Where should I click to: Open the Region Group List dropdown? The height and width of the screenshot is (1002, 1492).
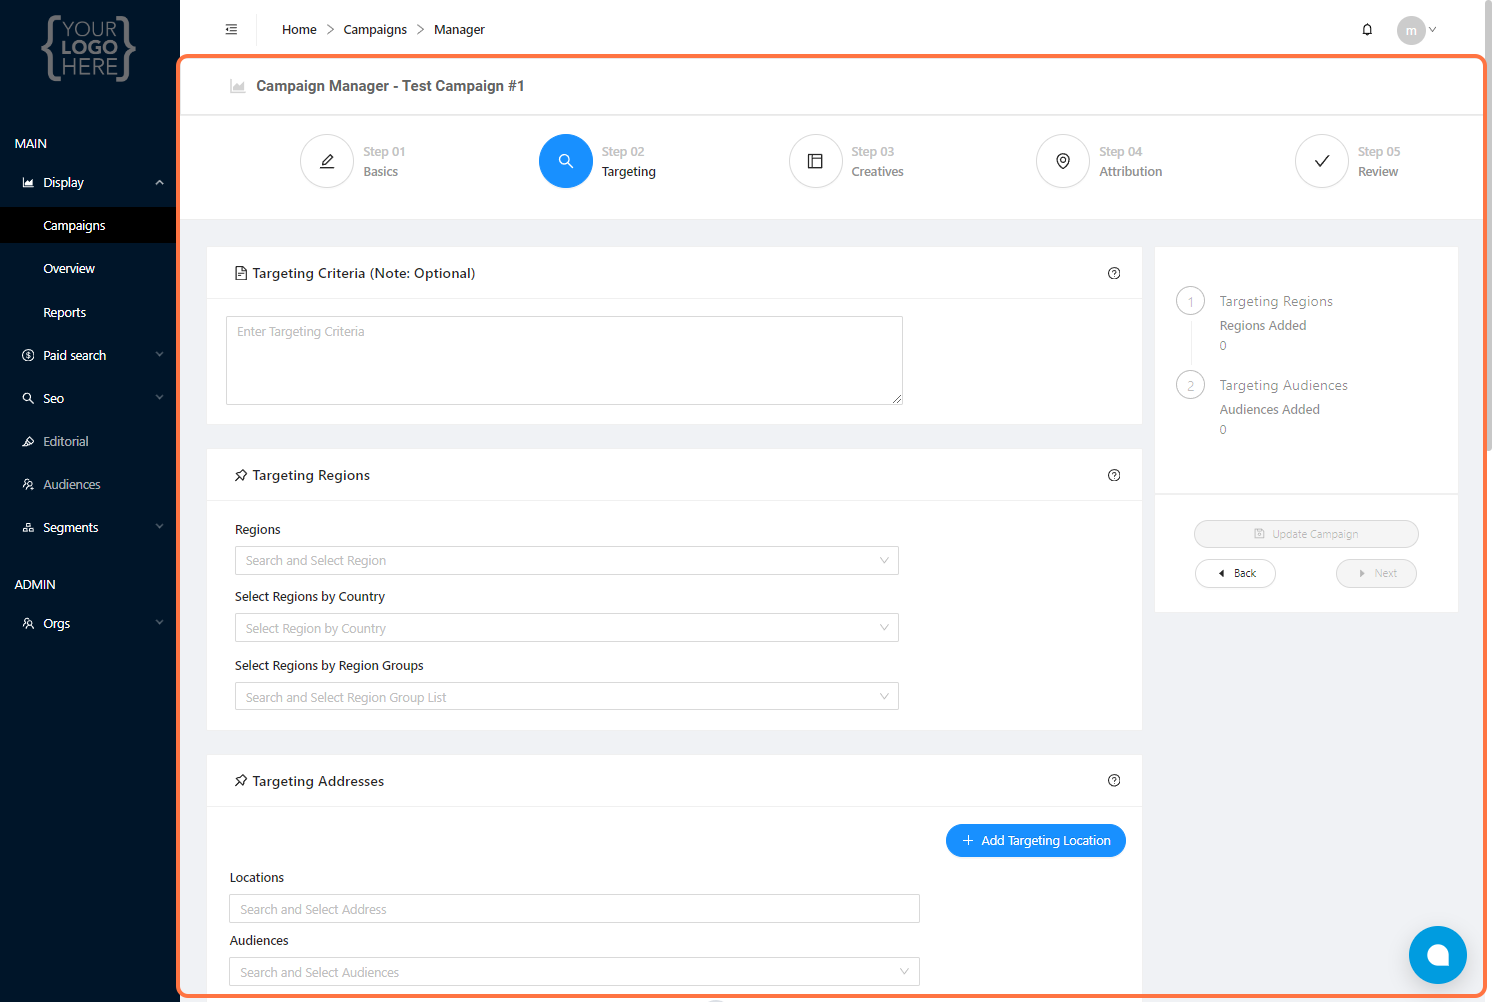(x=566, y=697)
